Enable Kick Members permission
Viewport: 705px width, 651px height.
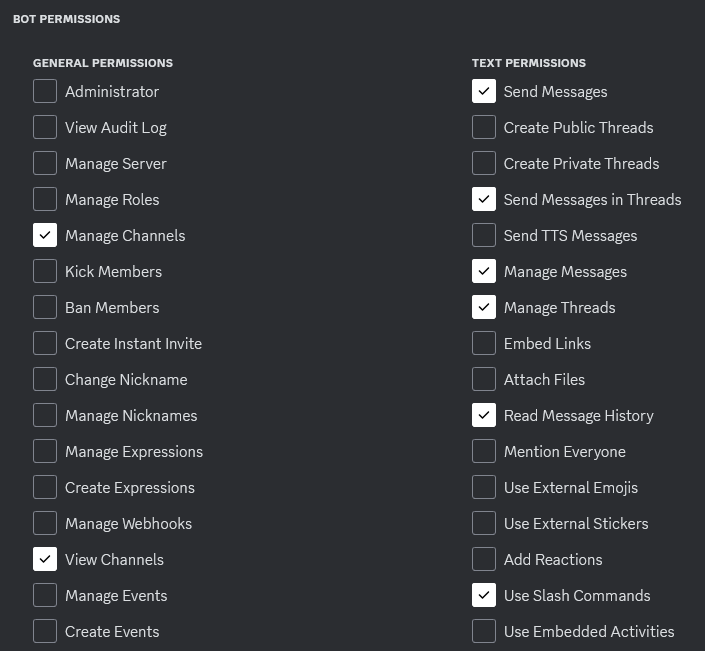click(45, 271)
